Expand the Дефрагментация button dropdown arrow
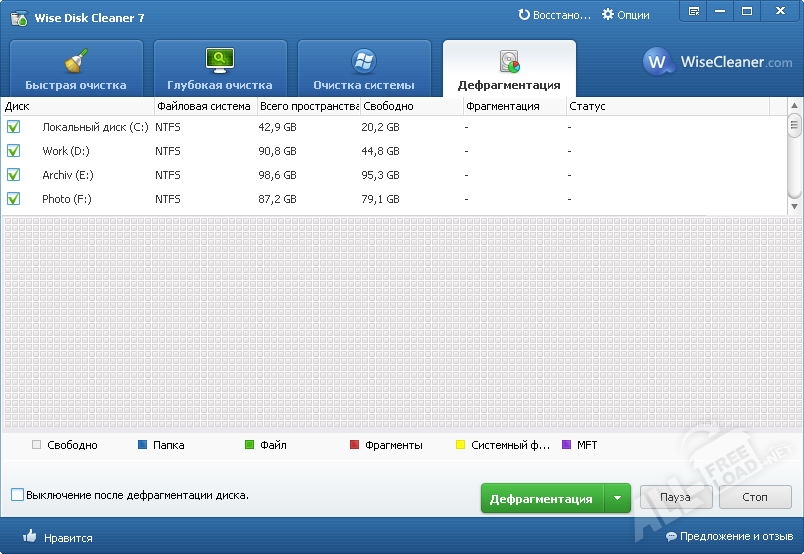 tap(617, 498)
